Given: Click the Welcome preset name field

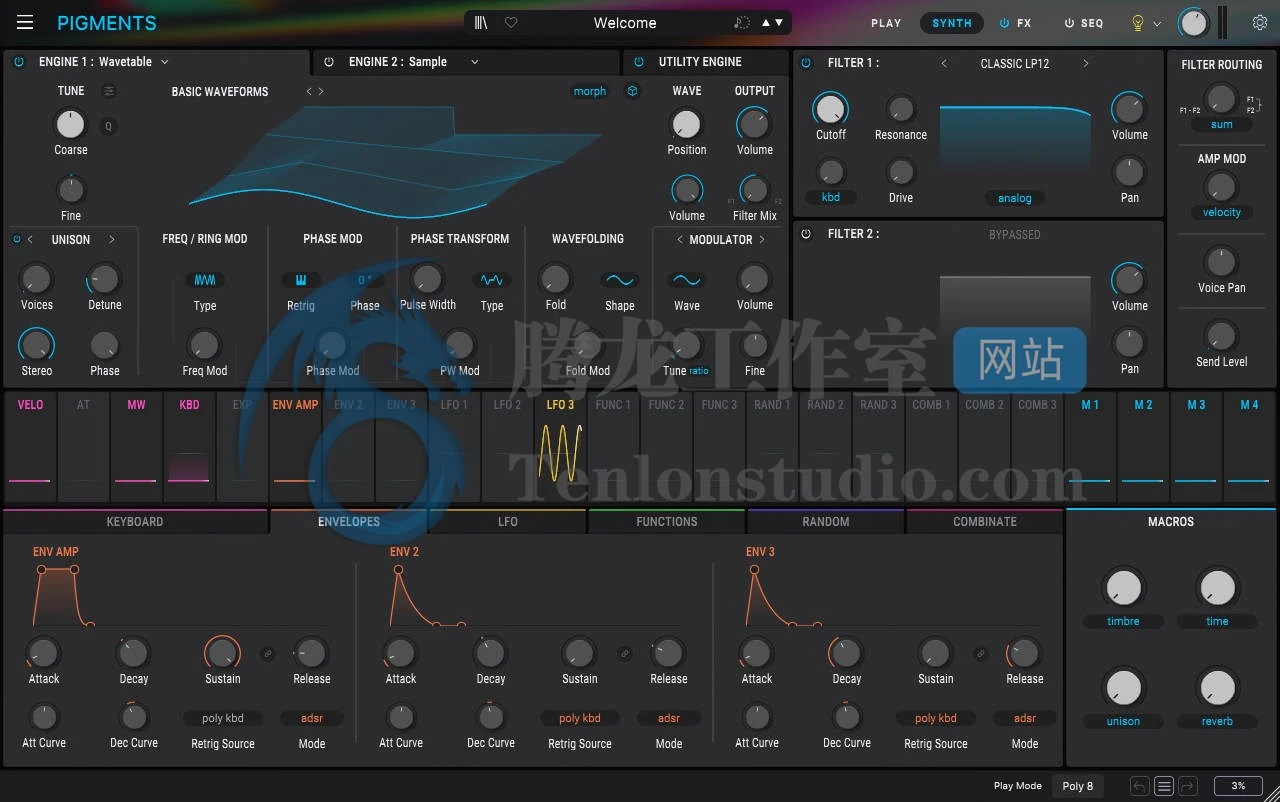Looking at the screenshot, I should (x=624, y=22).
